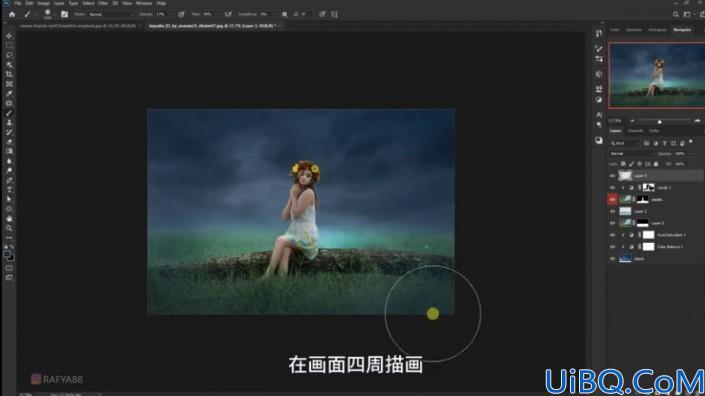Open the Window menu

click(144, 3)
